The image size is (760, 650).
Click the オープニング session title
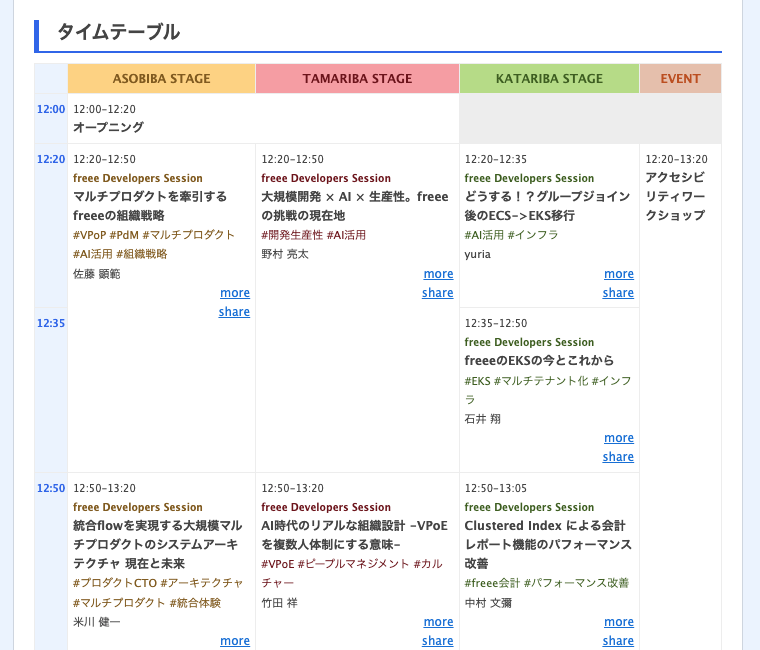tap(109, 127)
